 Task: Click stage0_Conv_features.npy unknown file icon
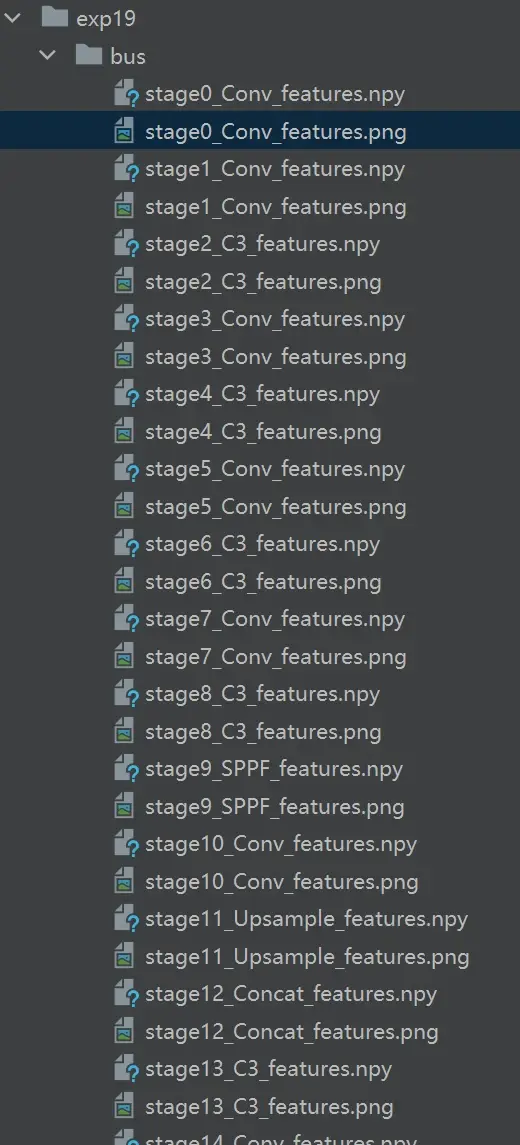[126, 94]
